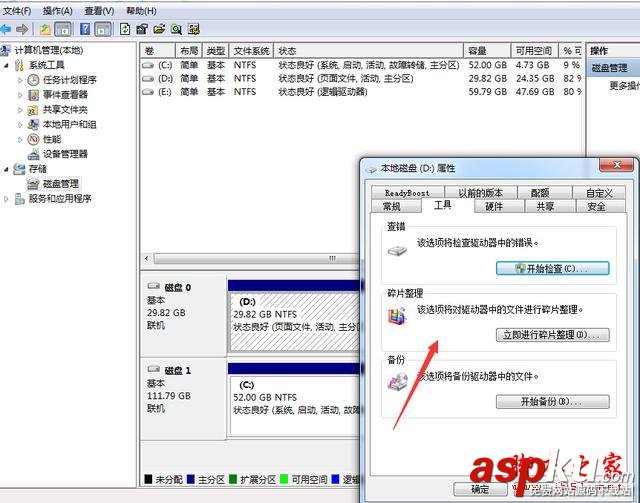Image resolution: width=640 pixels, height=503 pixels.
Task: Open the 查看(V) menu
Action: (99, 11)
